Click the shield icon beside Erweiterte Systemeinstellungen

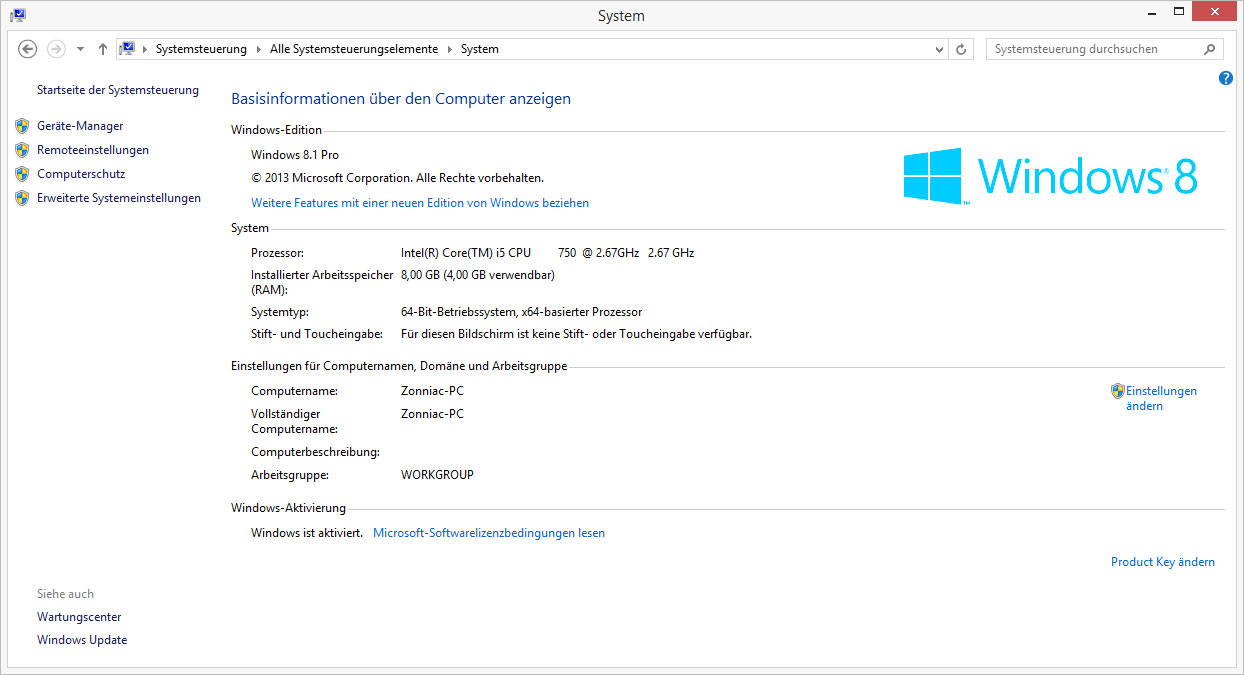click(22, 198)
